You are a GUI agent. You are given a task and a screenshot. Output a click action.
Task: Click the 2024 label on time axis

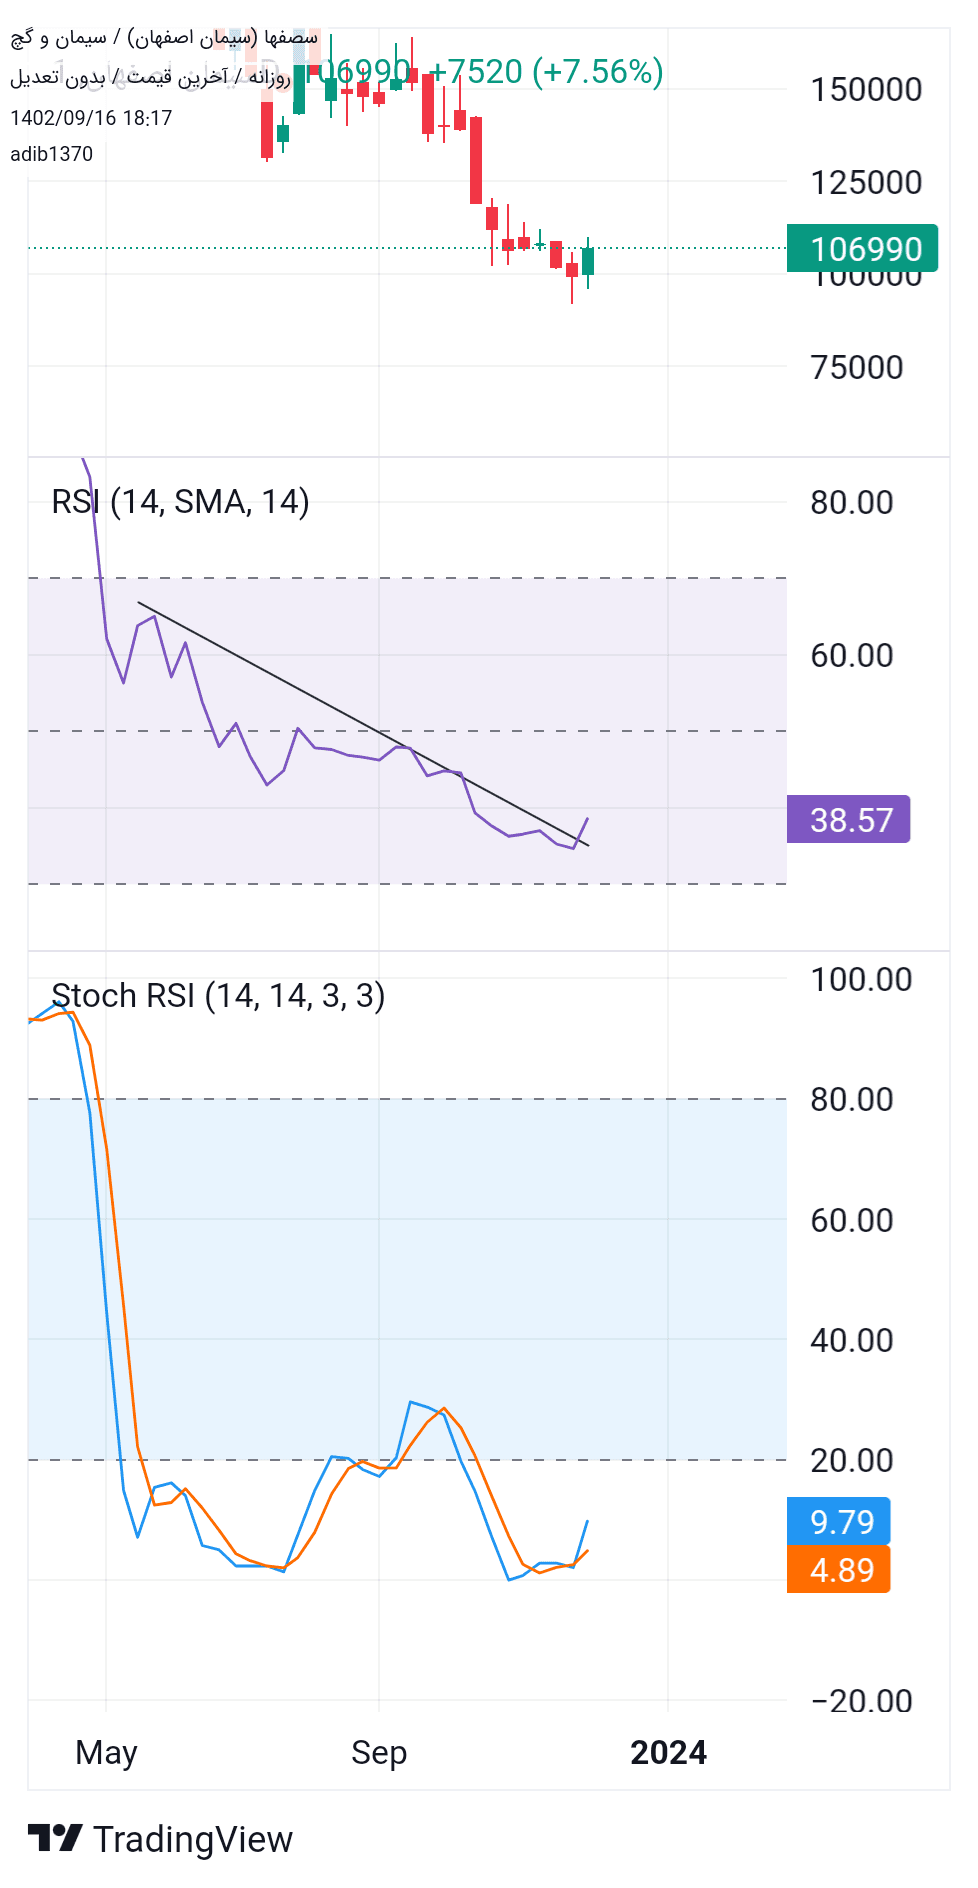click(668, 1752)
